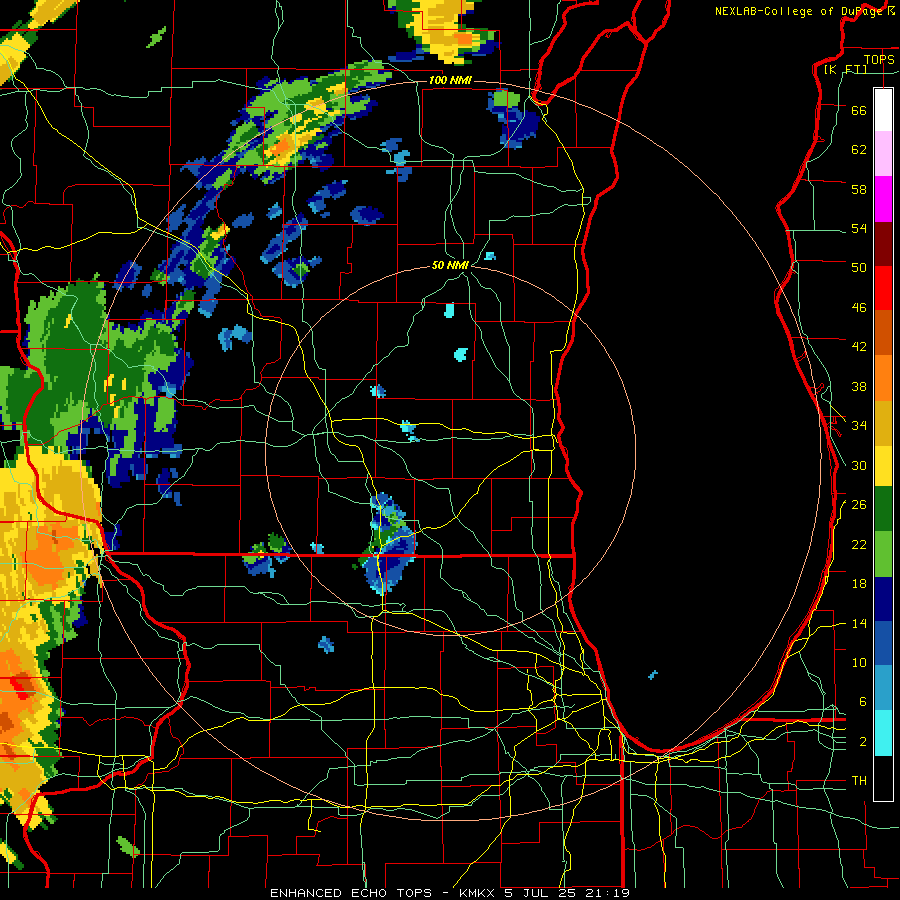Click the 5 JUL 25 date

point(541,893)
